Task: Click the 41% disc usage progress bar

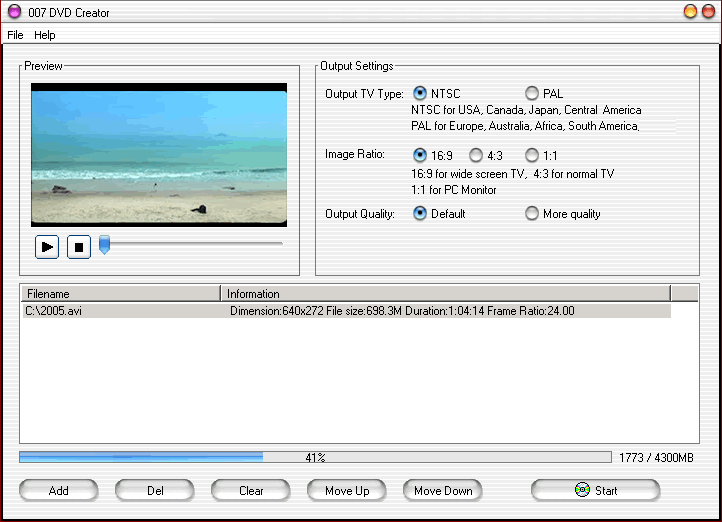Action: (315, 457)
